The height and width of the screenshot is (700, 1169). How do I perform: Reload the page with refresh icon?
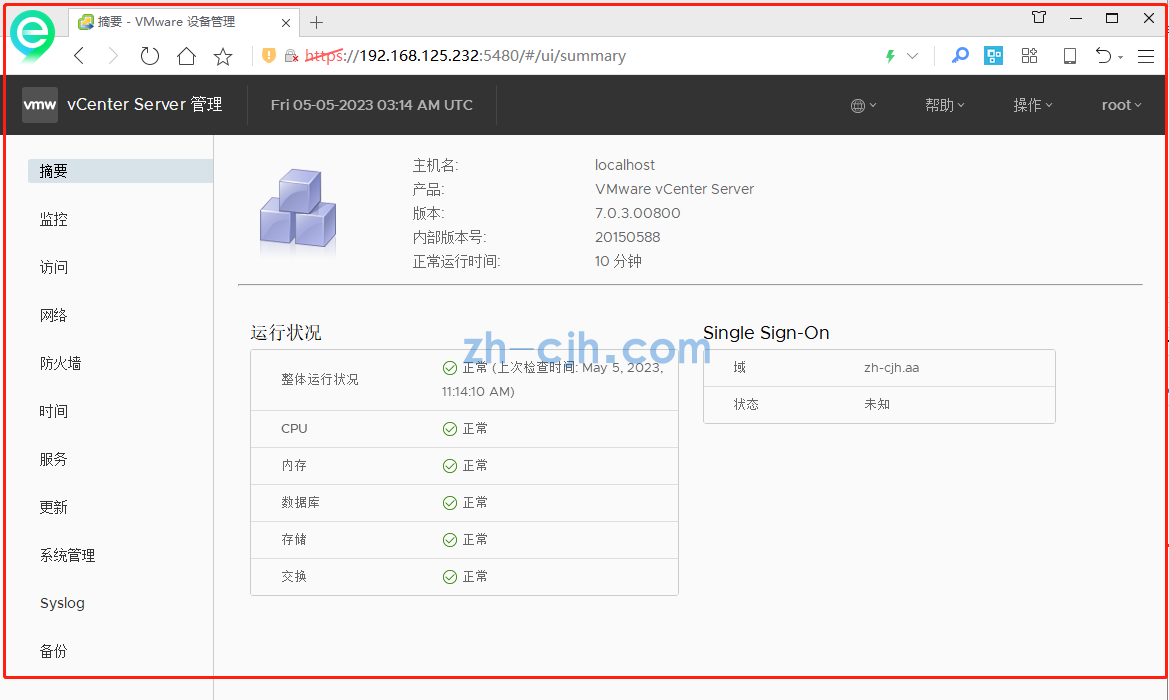coord(150,56)
